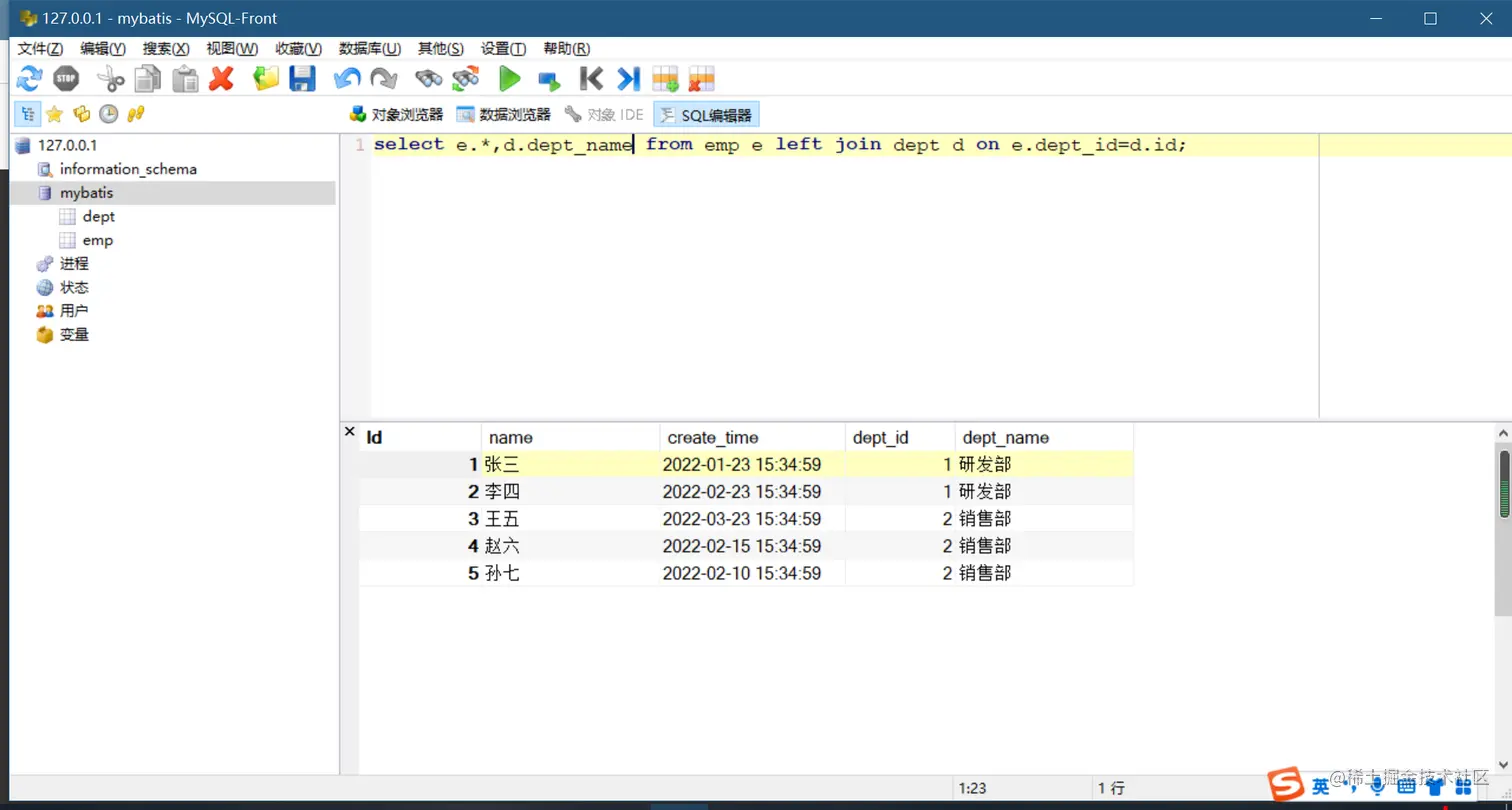The width and height of the screenshot is (1512, 810).
Task: Run the query with the green play icon
Action: coord(510,78)
